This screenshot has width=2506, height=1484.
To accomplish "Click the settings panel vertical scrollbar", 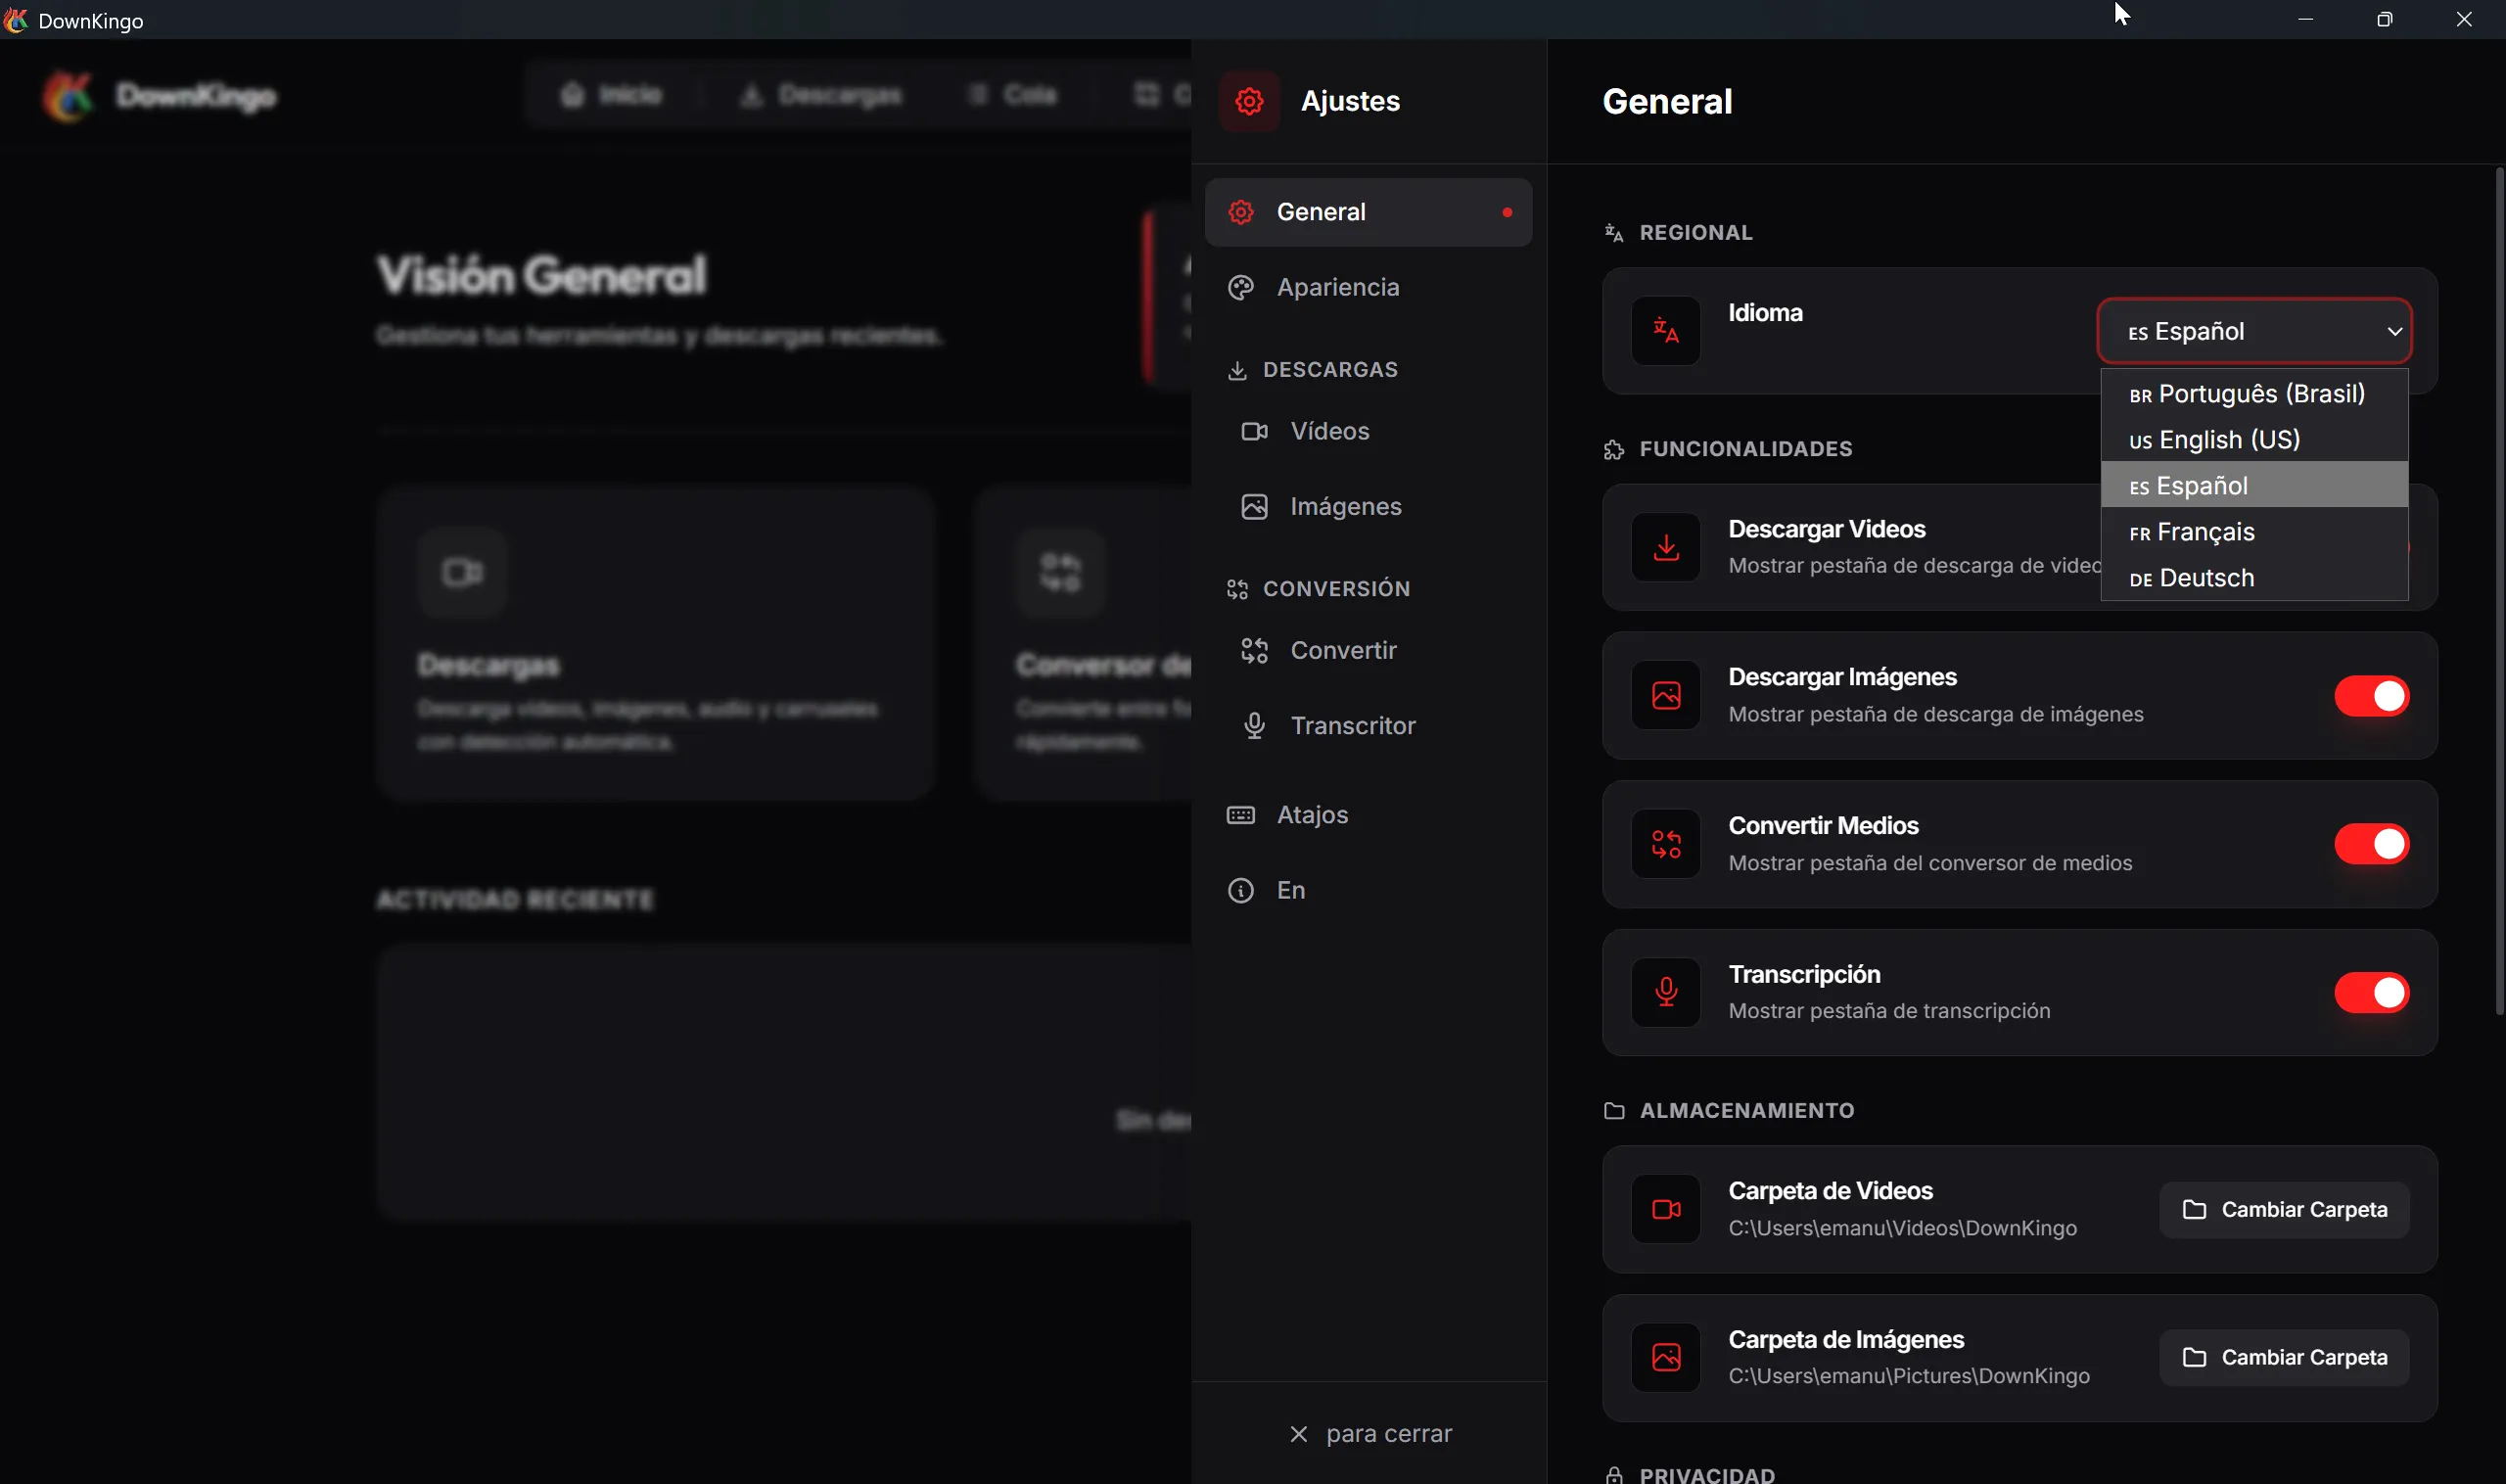I will point(2498,590).
